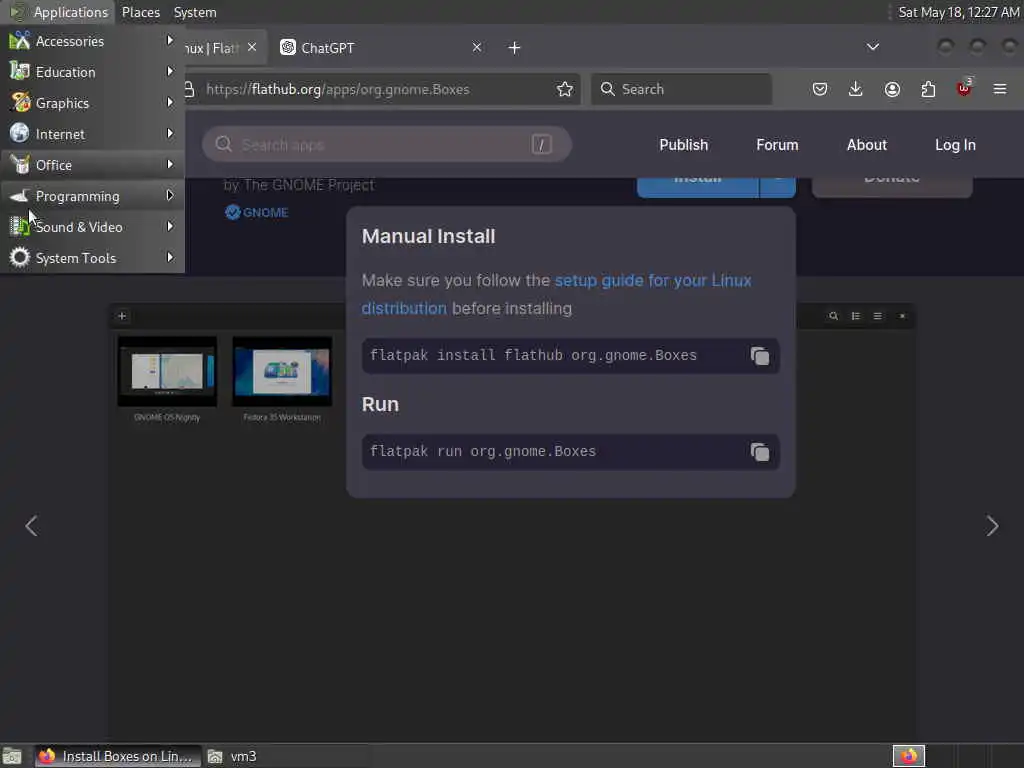
Task: Copy the flatpak run command
Action: 760,452
